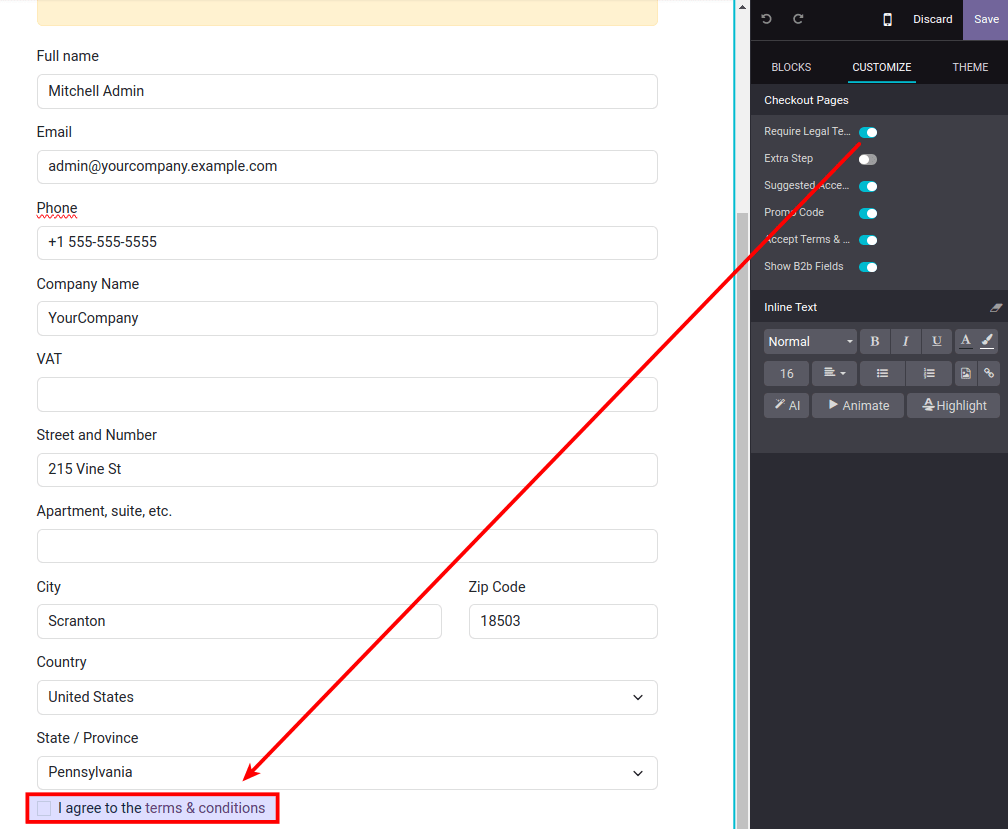Enable Extra Step switch
This screenshot has width=1008, height=829.
[x=868, y=159]
